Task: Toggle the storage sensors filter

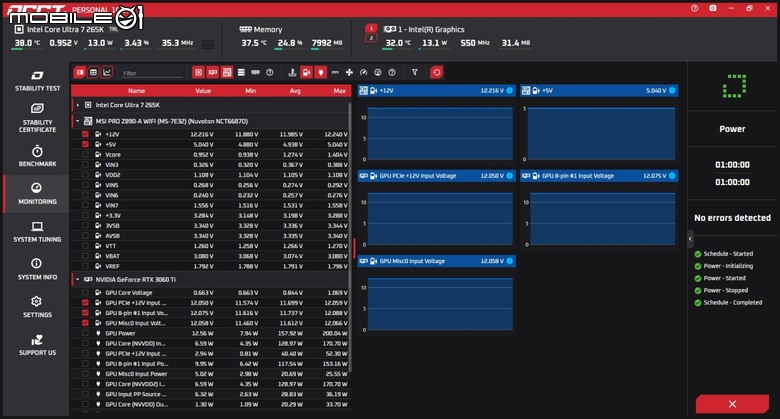Action: tap(241, 73)
